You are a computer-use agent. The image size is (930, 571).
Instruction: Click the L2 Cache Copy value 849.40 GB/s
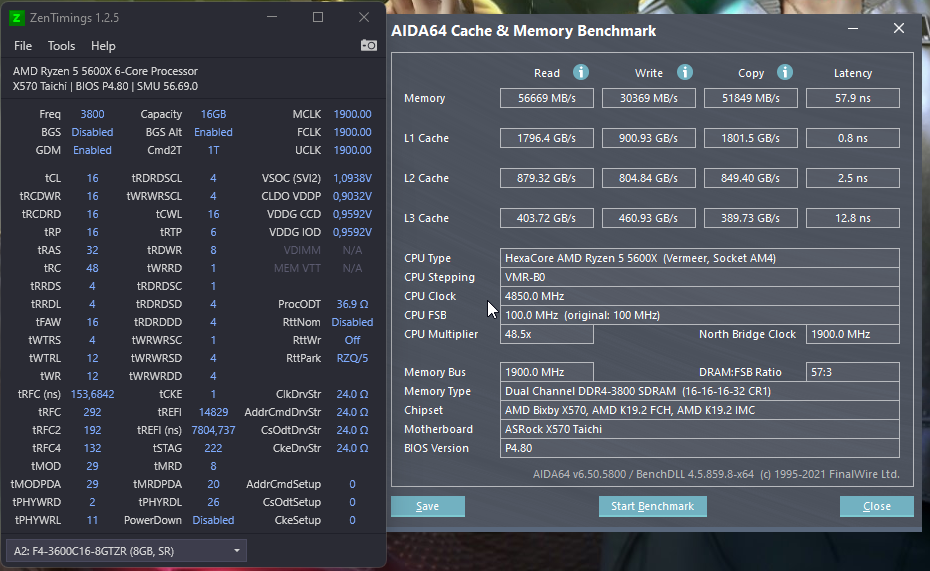click(751, 178)
